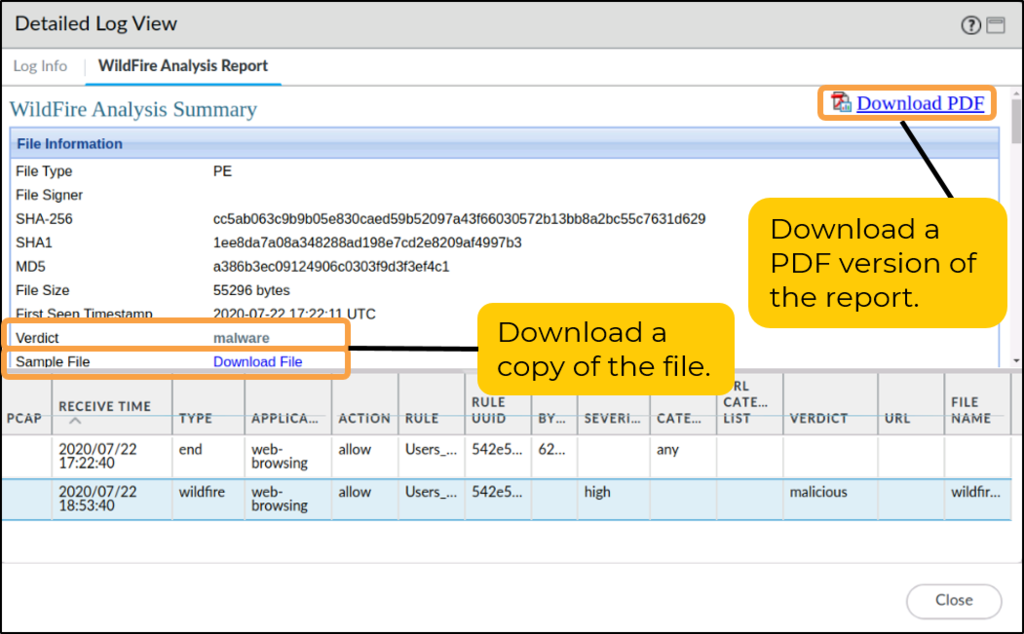Click the PDF icon beside Download PDF
This screenshot has height=634, width=1024.
841,103
